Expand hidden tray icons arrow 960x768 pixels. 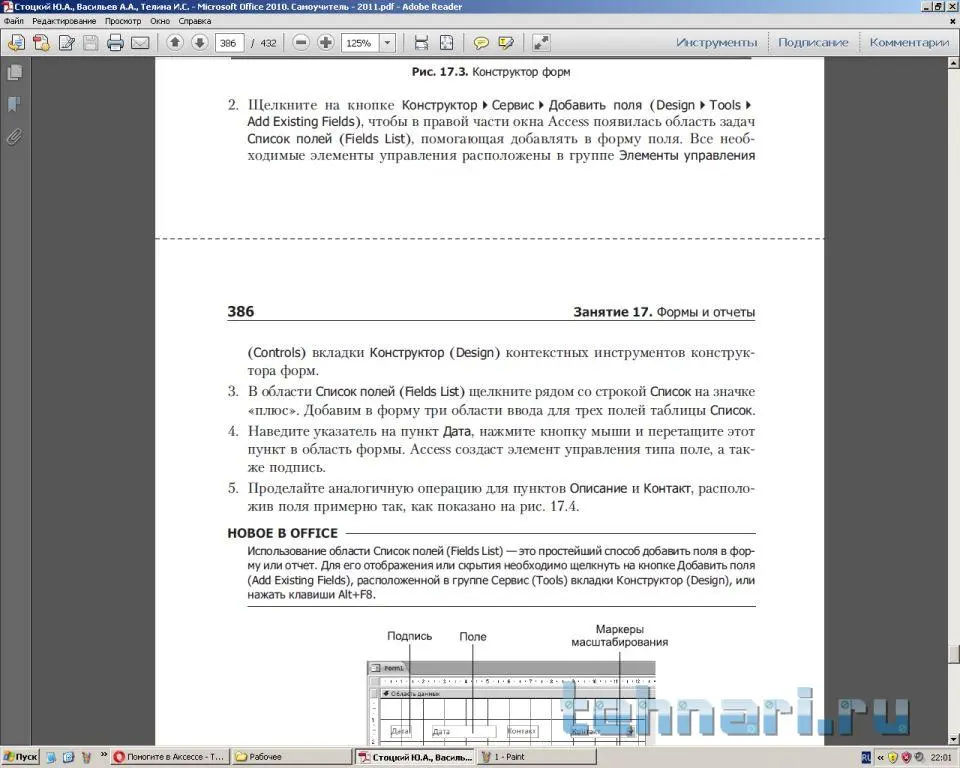tap(880, 758)
